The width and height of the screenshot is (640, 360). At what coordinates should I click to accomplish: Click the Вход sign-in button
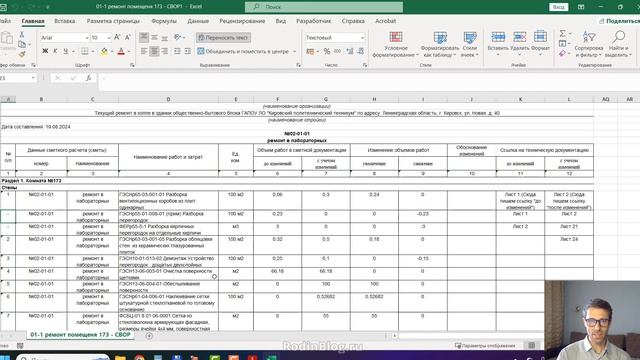559,7
